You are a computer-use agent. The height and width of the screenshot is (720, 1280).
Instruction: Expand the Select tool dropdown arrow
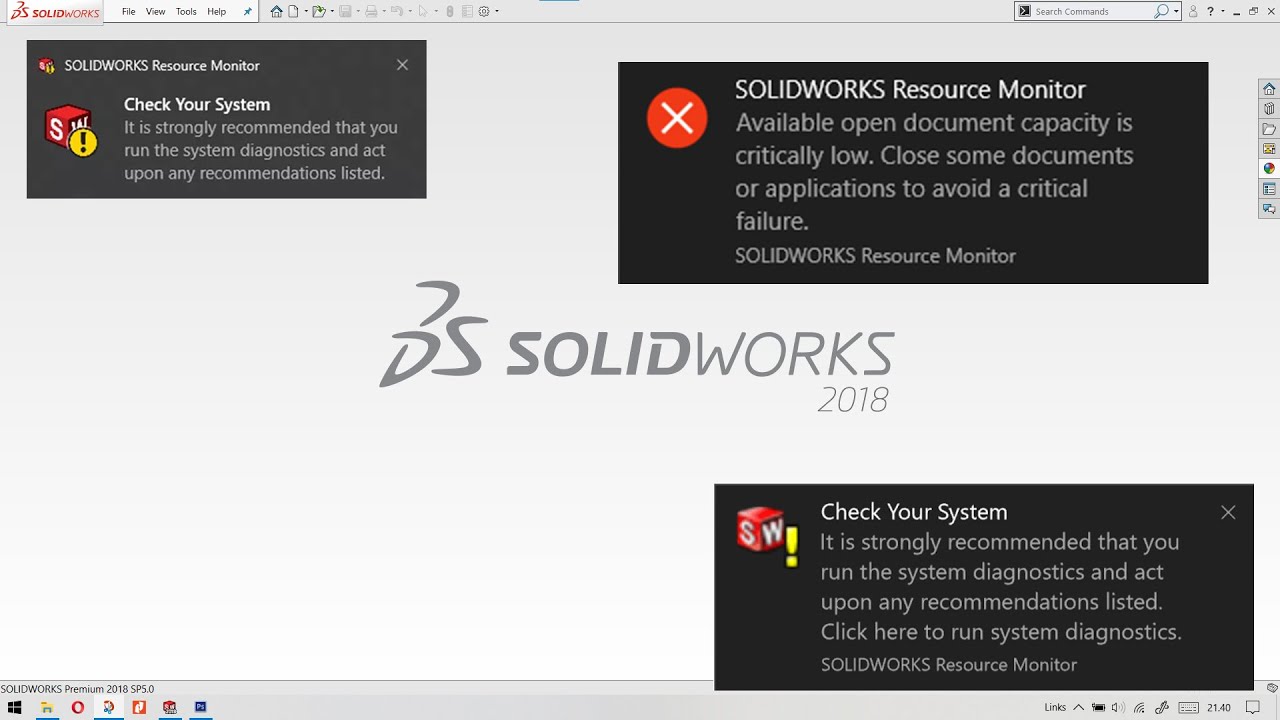tap(436, 11)
